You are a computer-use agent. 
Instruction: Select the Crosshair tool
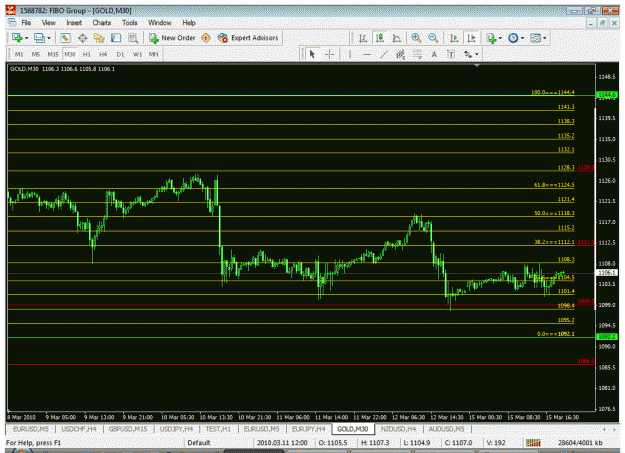point(330,54)
